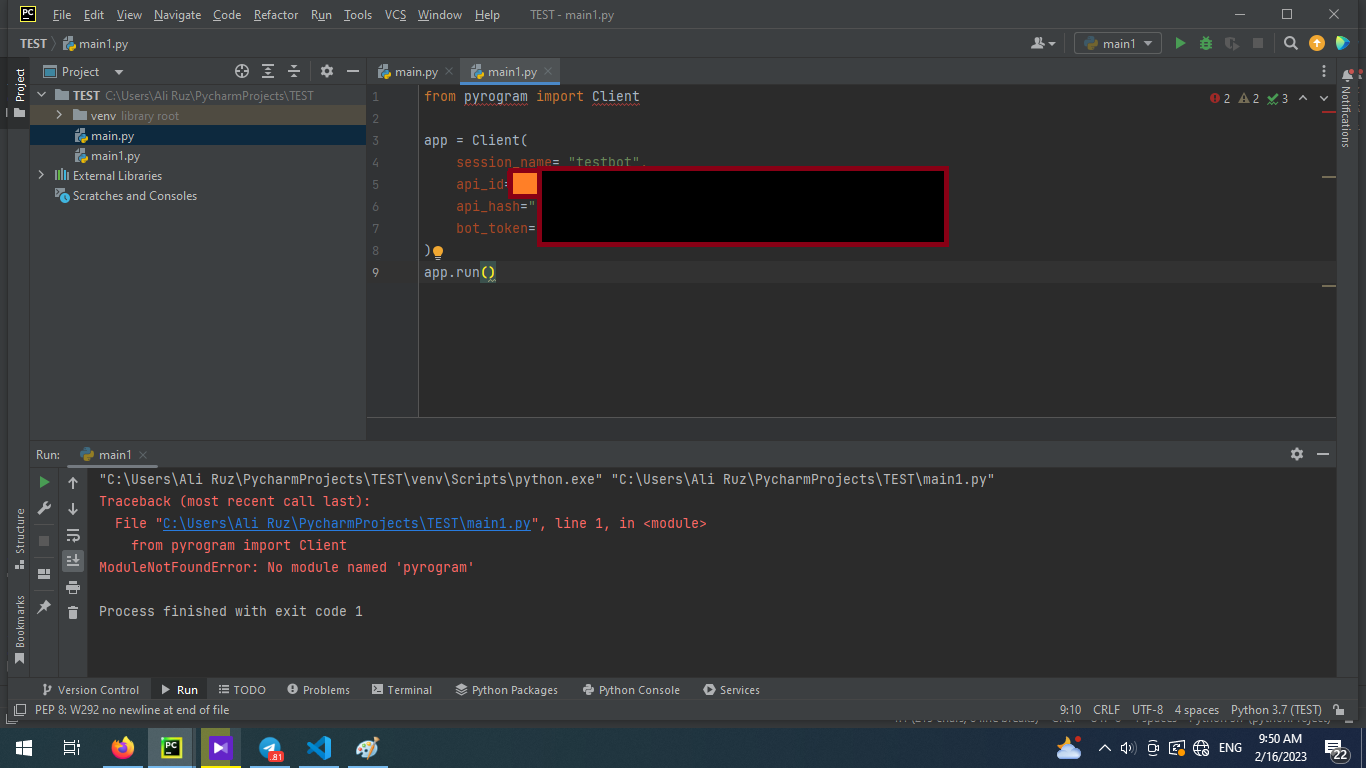Toggle scroll to end in Run console

pos(73,561)
